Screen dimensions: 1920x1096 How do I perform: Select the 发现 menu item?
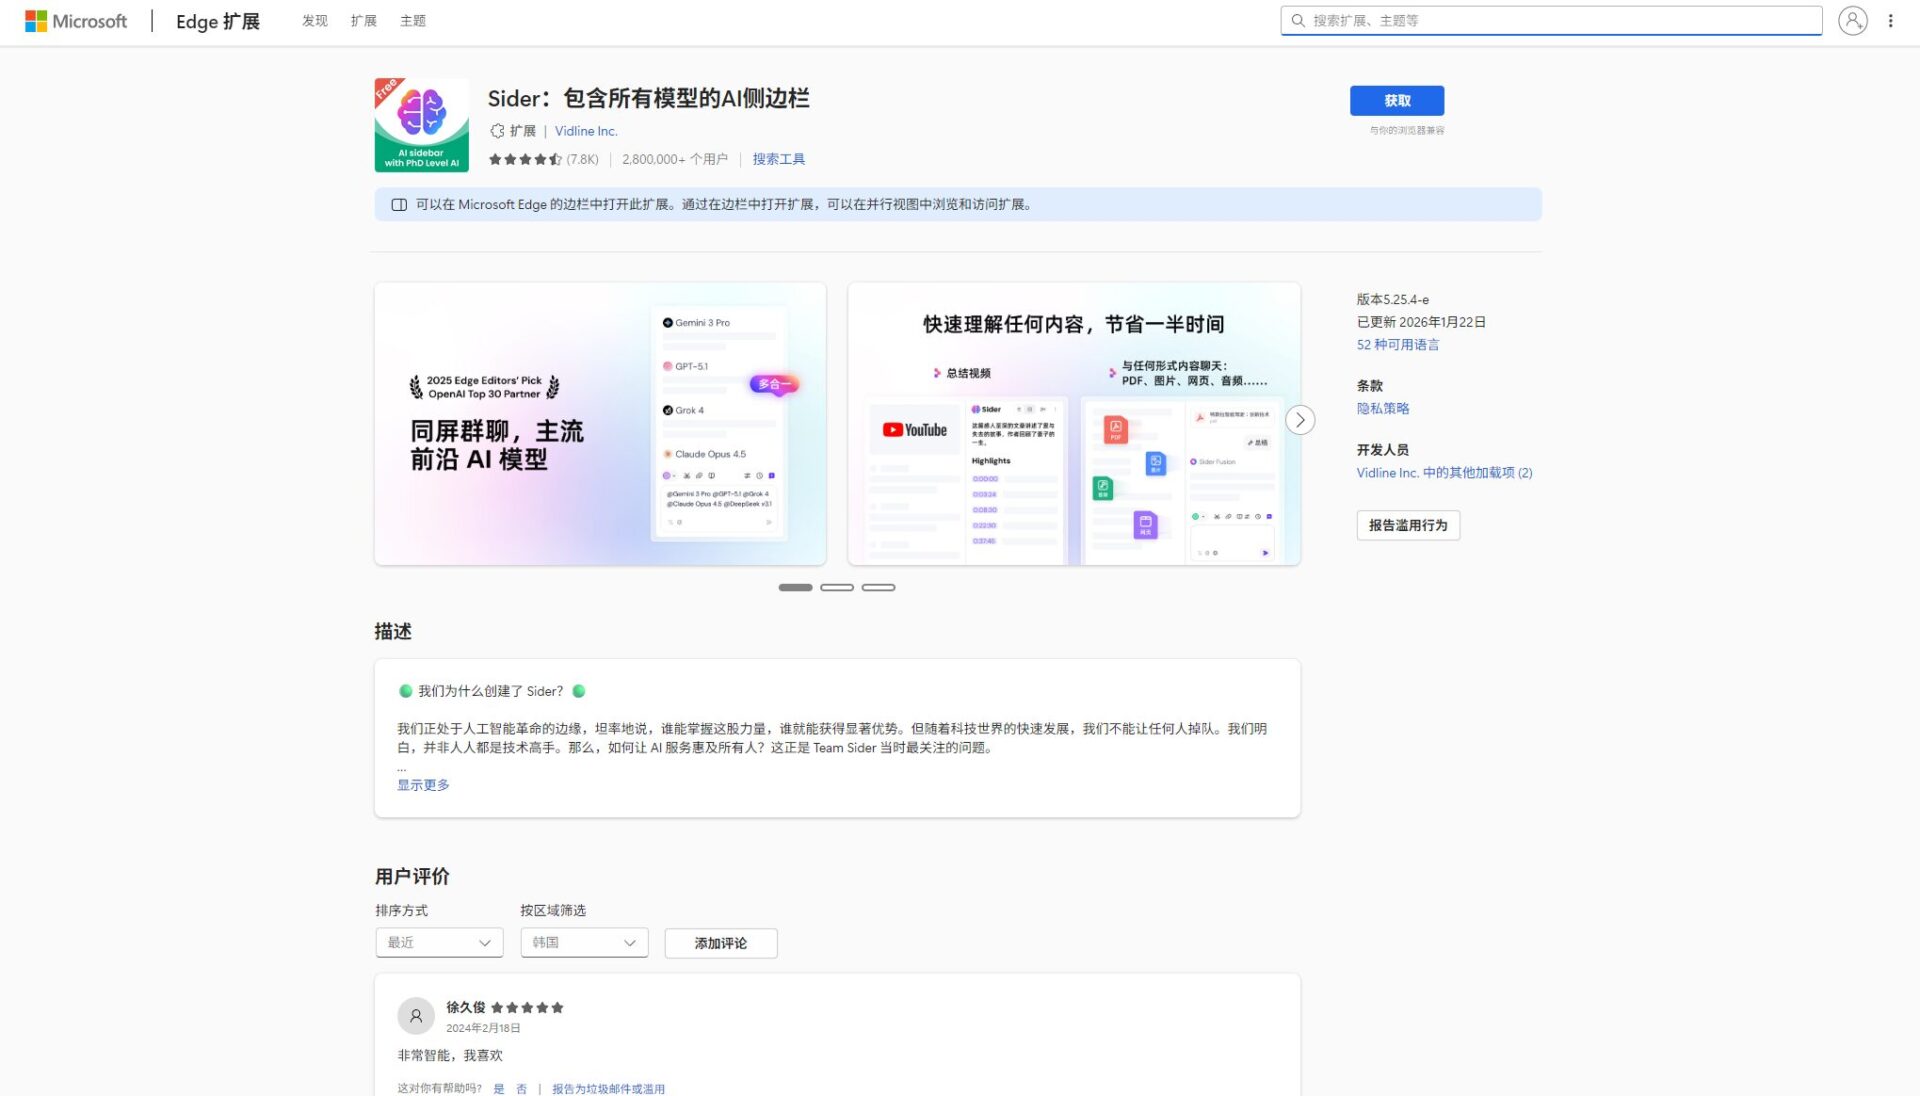(315, 20)
